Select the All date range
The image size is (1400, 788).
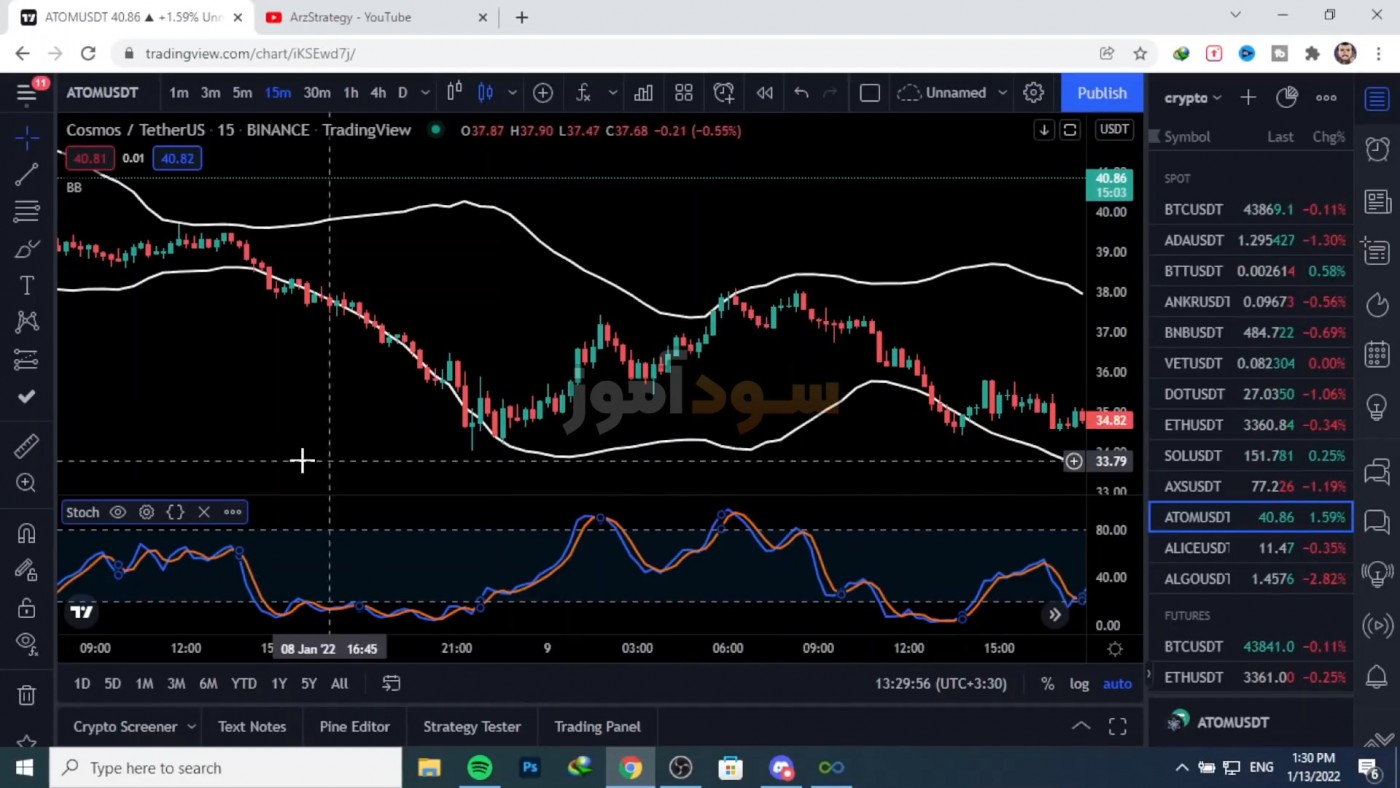(x=340, y=684)
